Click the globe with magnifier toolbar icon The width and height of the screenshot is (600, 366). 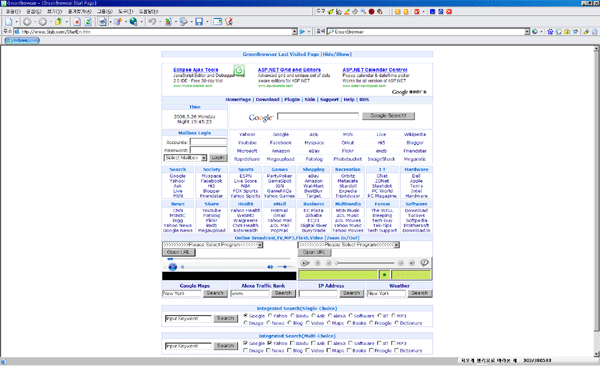133,22
